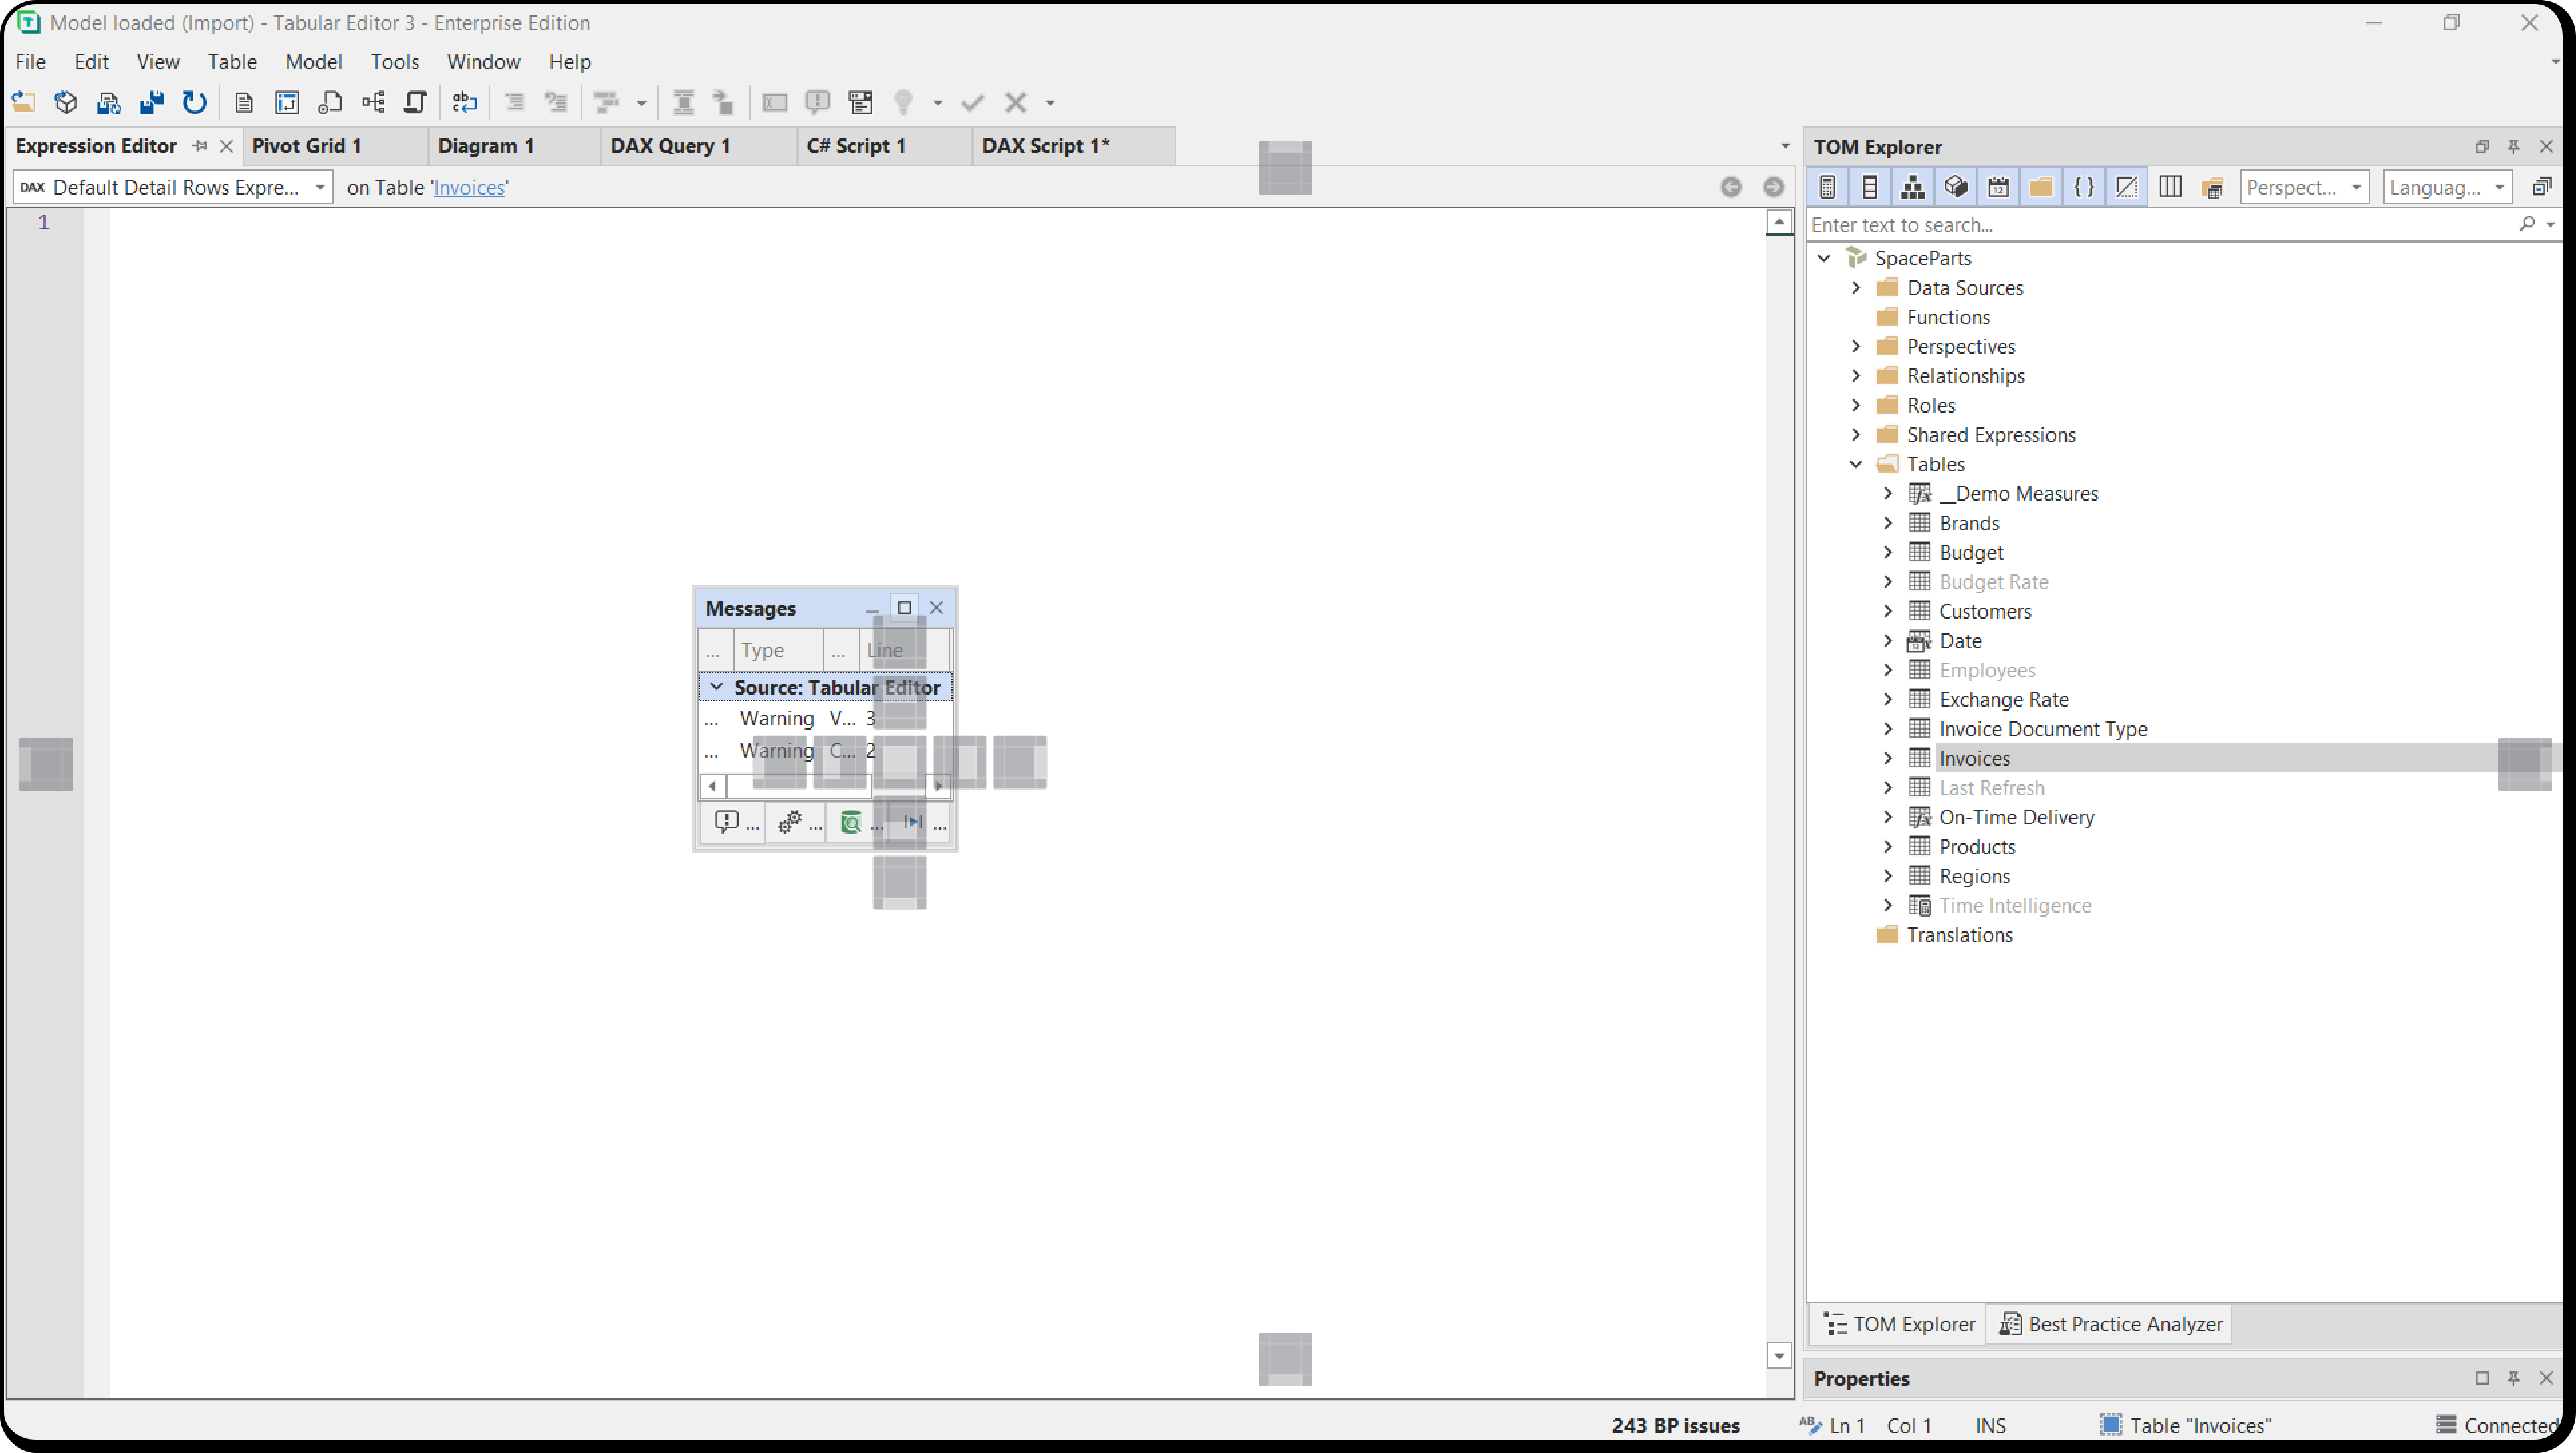Screen dimensions: 2576x1453
Task: Navigate forward with the right arrow circle
Action: [1774, 187]
